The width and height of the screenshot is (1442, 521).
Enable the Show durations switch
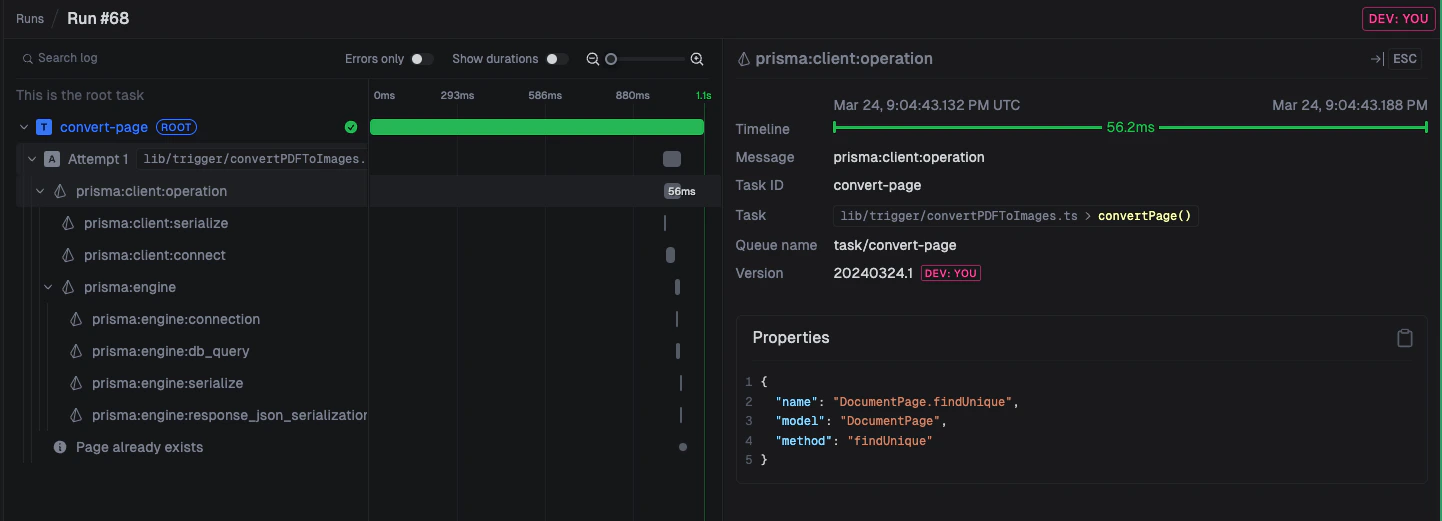pyautogui.click(x=556, y=59)
